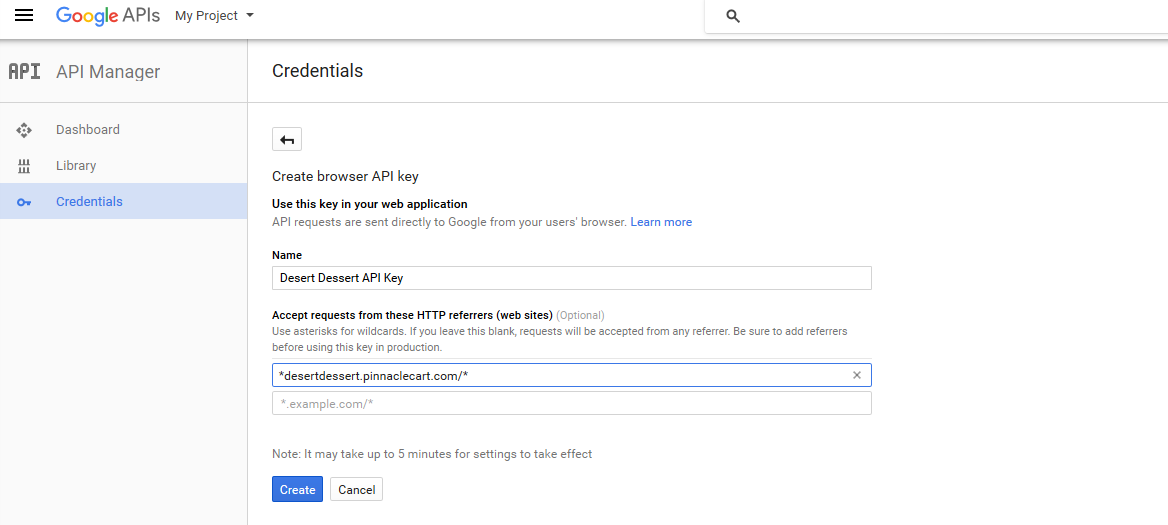Click the Cancel button
Image resolution: width=1168 pixels, height=525 pixels.
coord(357,489)
